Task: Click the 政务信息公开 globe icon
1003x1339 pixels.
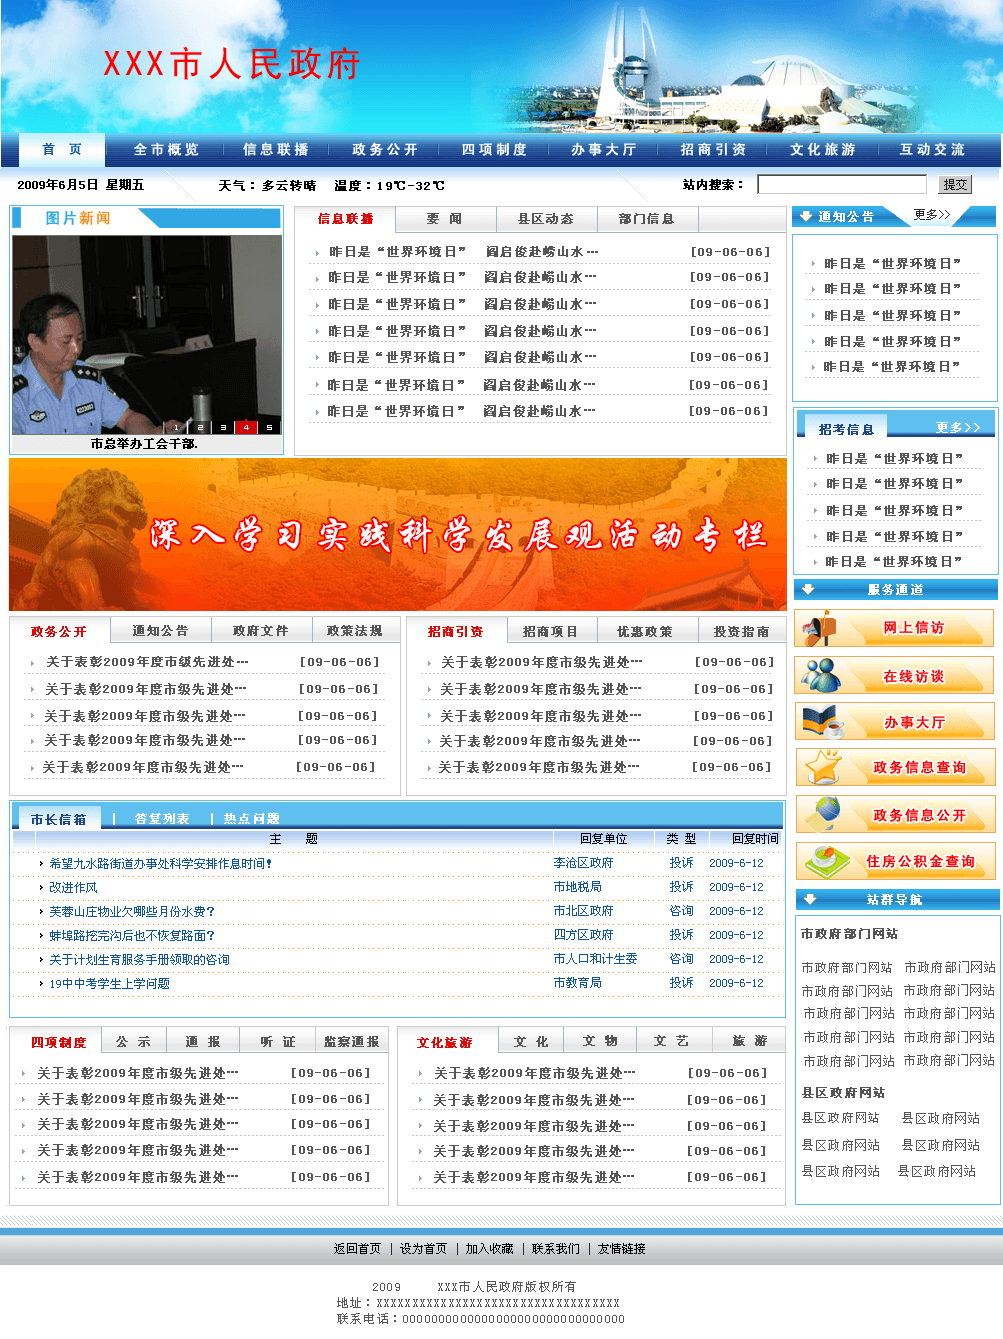Action: 819,813
